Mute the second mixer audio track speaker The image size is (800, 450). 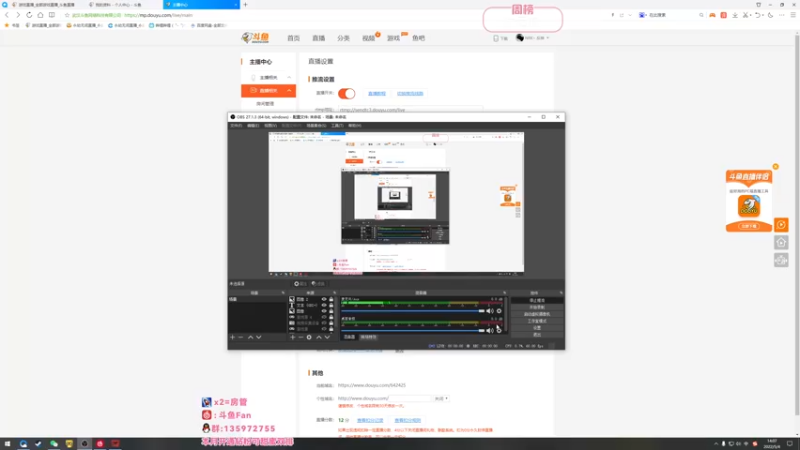pos(490,330)
